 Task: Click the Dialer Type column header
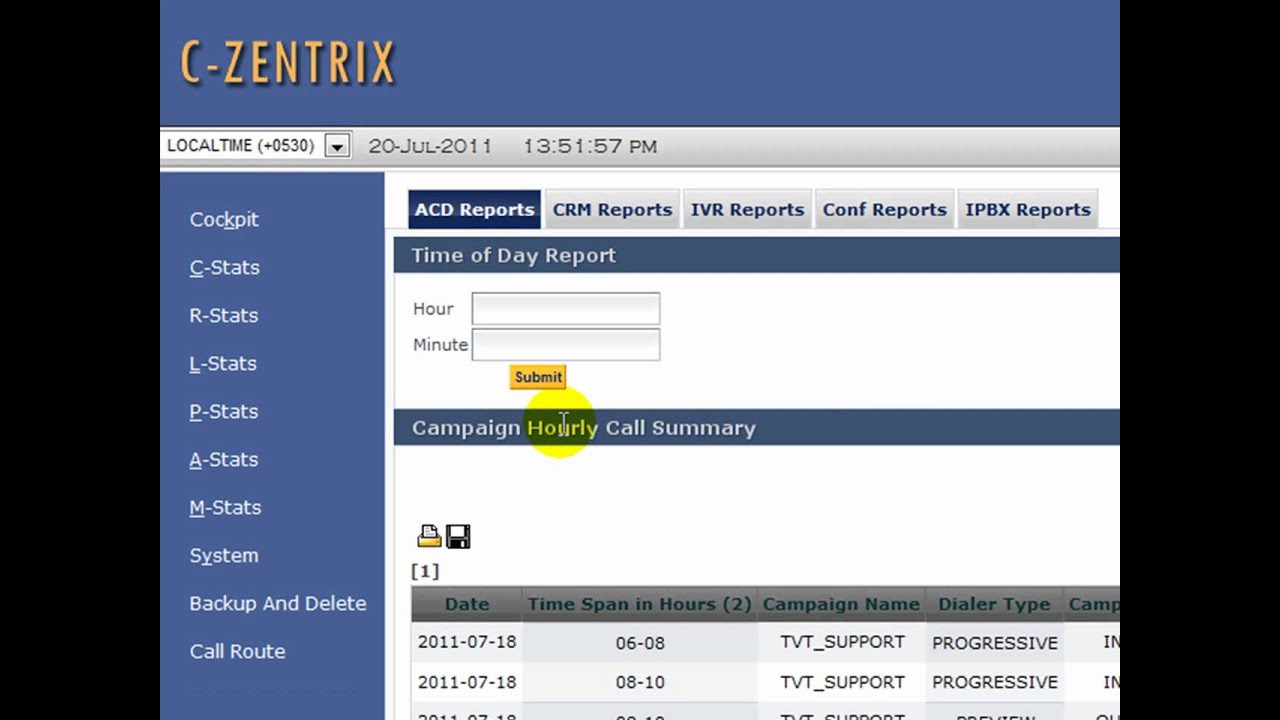click(x=994, y=604)
